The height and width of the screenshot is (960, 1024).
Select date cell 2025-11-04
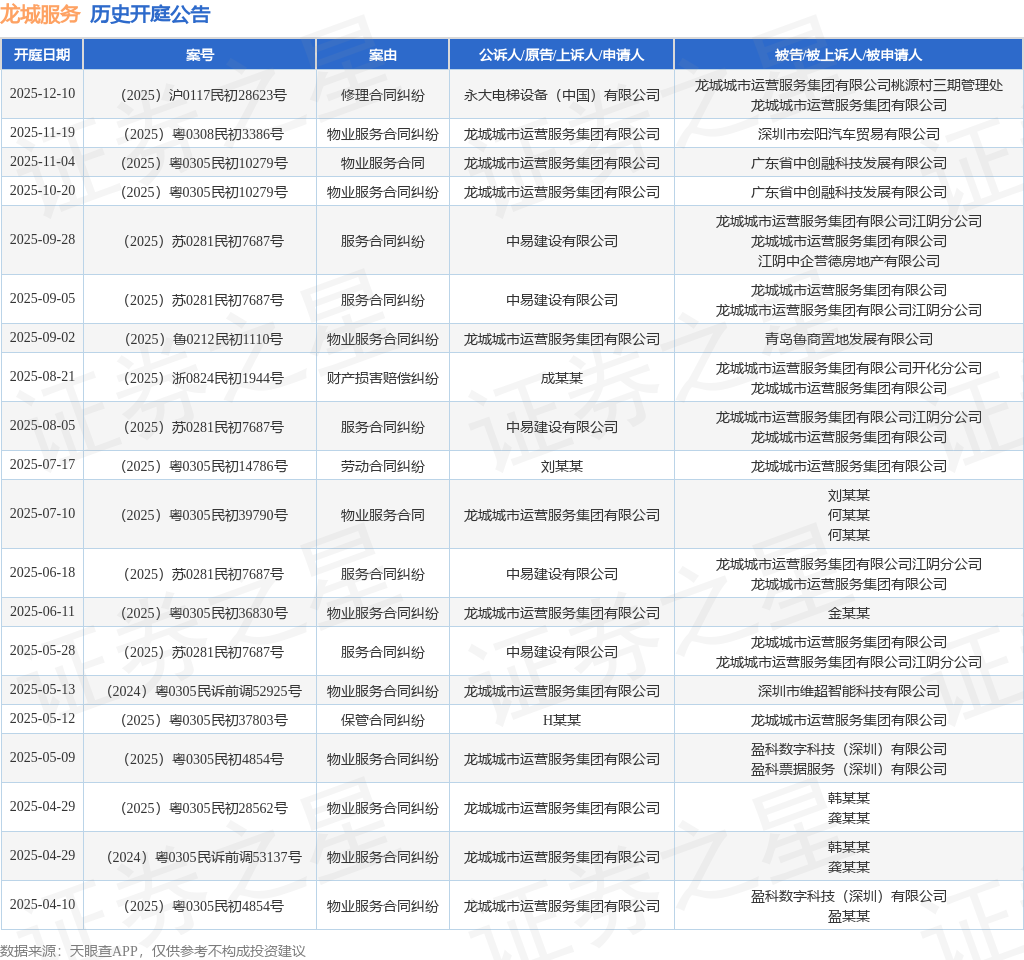(42, 161)
